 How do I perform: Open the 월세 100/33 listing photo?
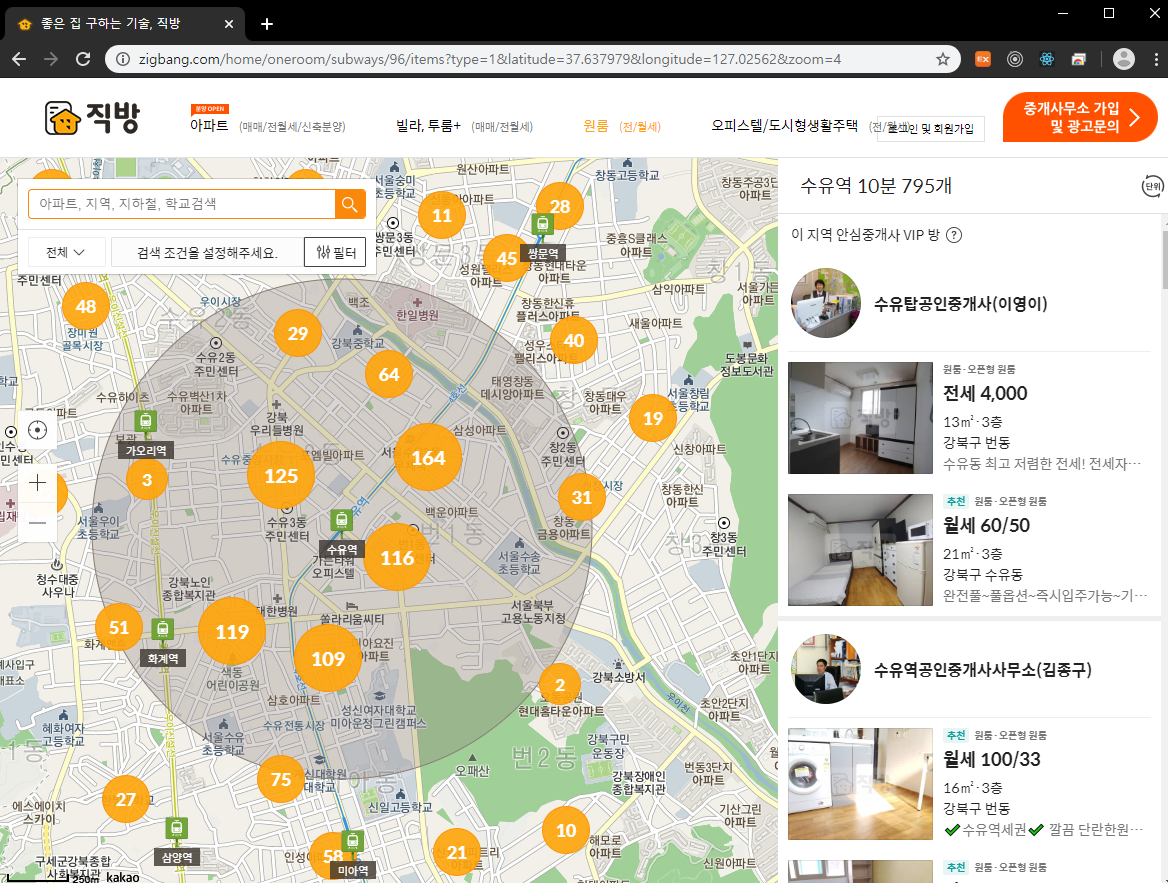(860, 784)
